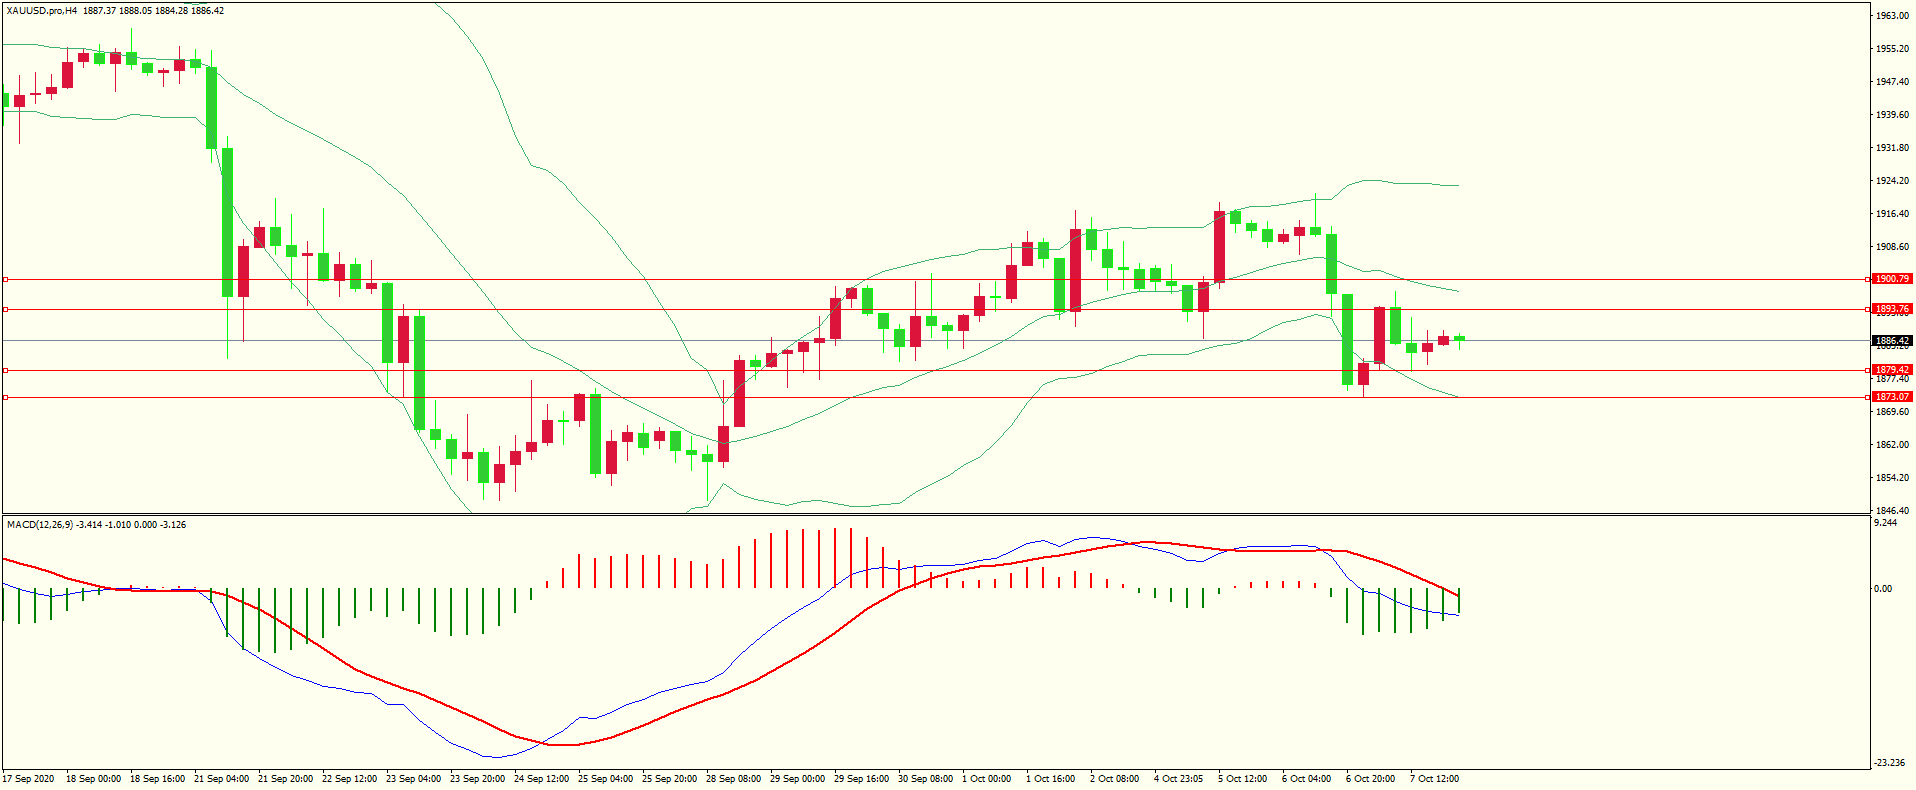Click the 4 Oct 23:05 time label

pyautogui.click(x=1178, y=779)
